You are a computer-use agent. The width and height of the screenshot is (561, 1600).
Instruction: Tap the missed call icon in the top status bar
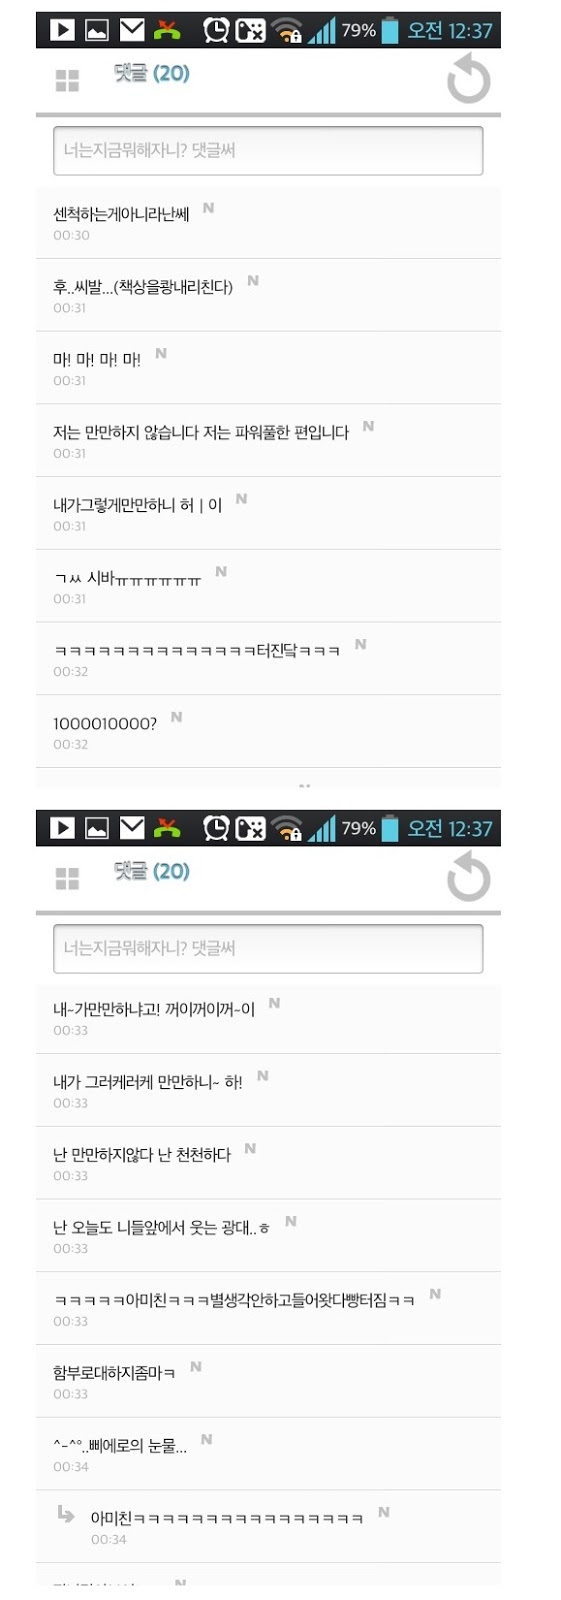pyautogui.click(x=167, y=30)
